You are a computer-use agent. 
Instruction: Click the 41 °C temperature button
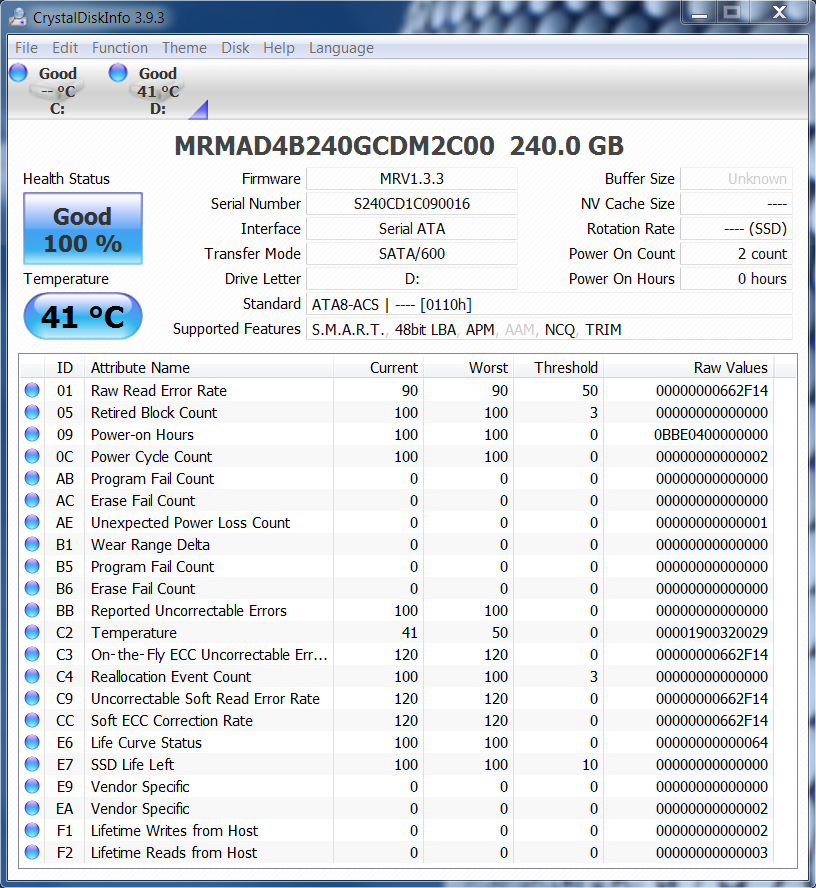83,317
